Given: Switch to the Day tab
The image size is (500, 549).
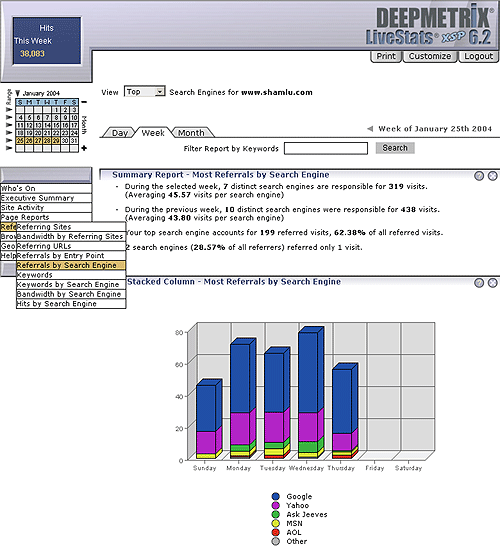Looking at the screenshot, I should point(119,133).
